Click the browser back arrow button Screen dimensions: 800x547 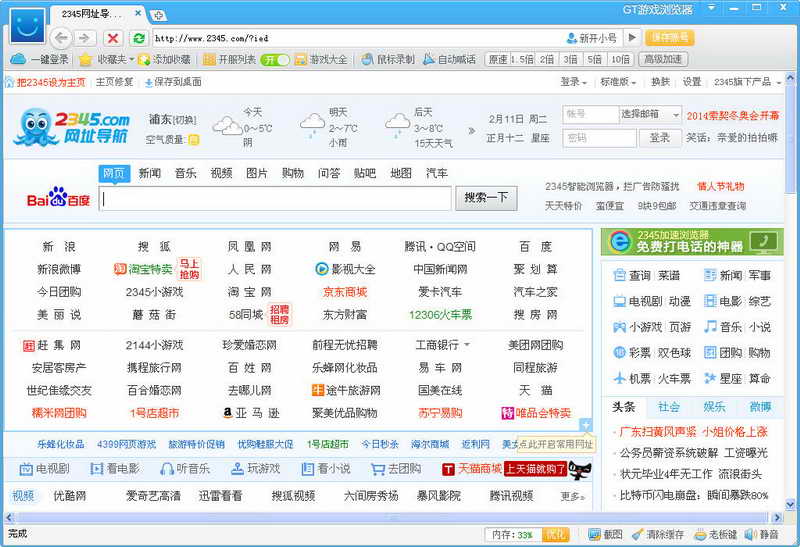click(x=61, y=38)
